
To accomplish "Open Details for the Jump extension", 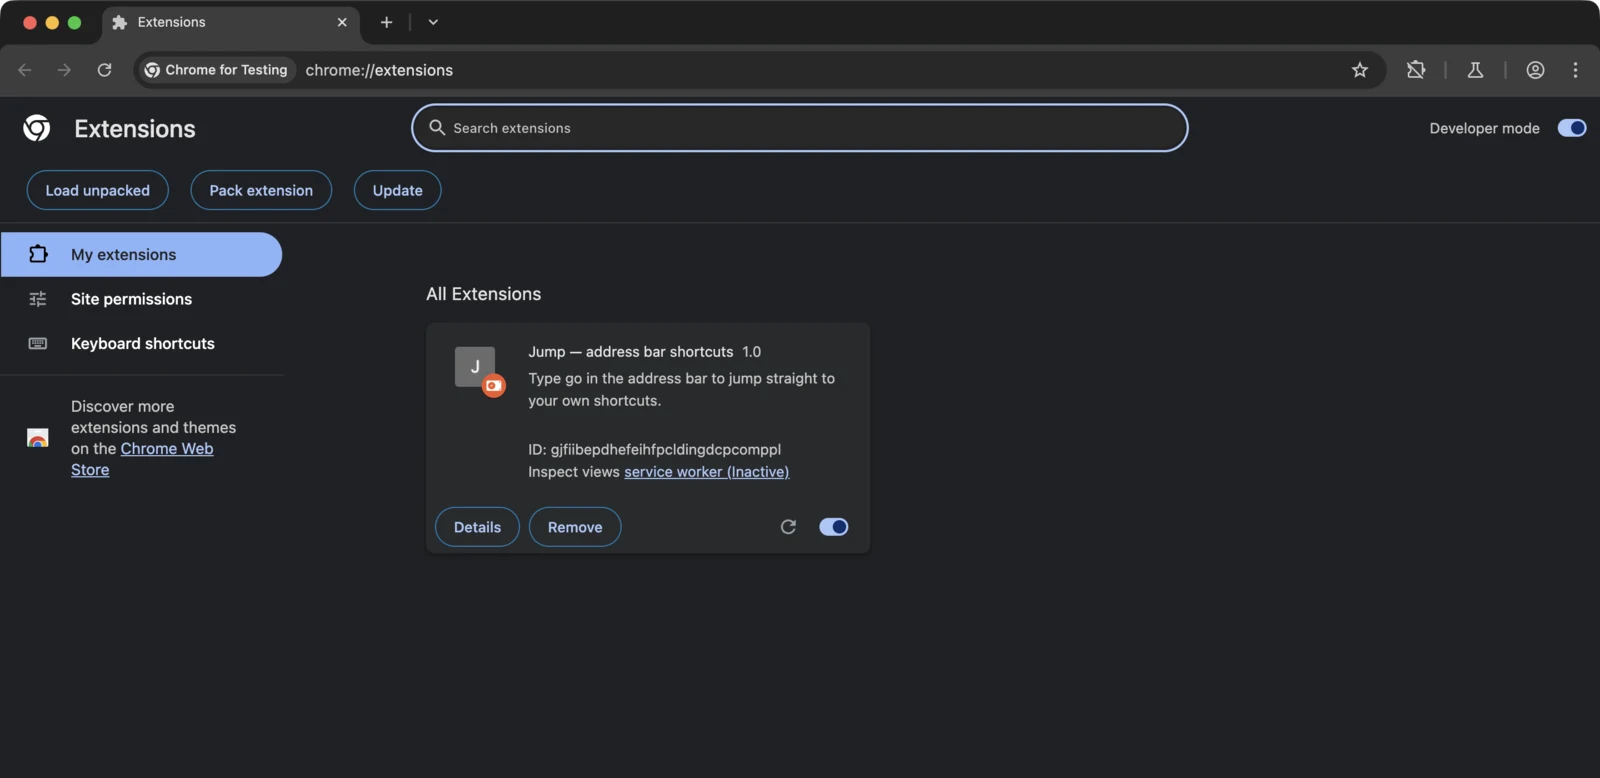I will coord(477,527).
